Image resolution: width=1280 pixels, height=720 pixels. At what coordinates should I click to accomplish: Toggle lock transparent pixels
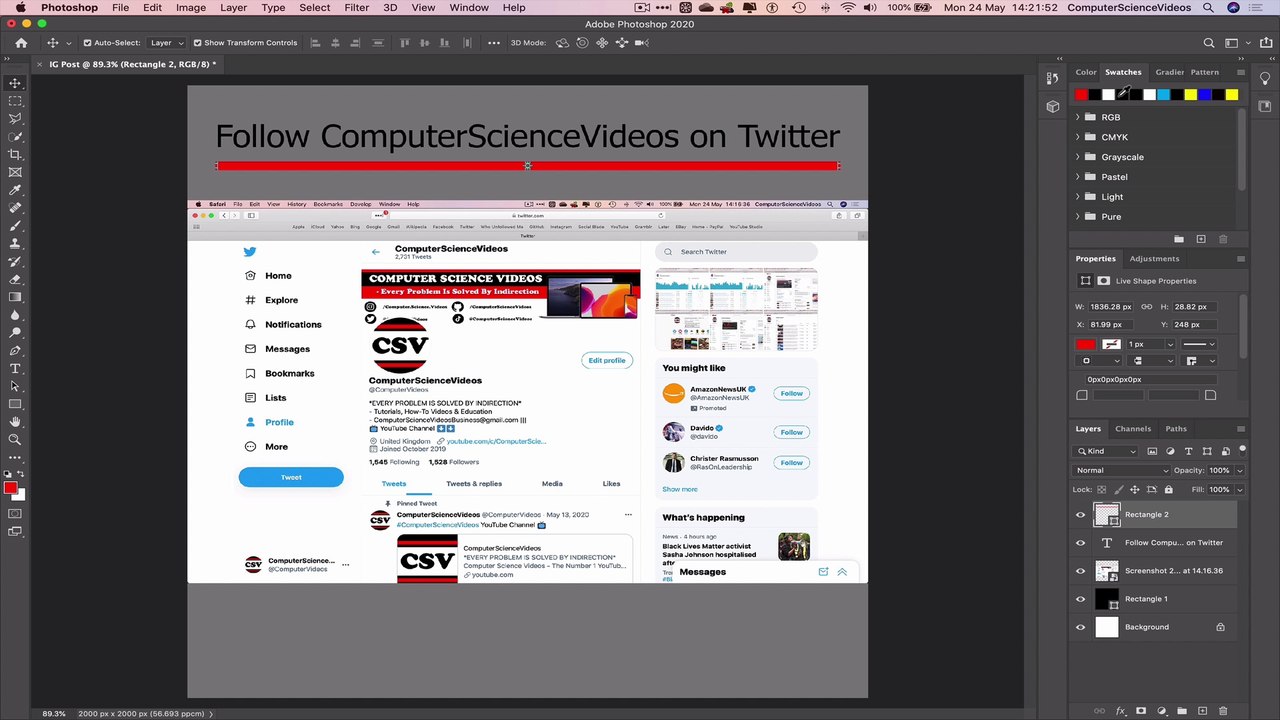coord(1102,490)
